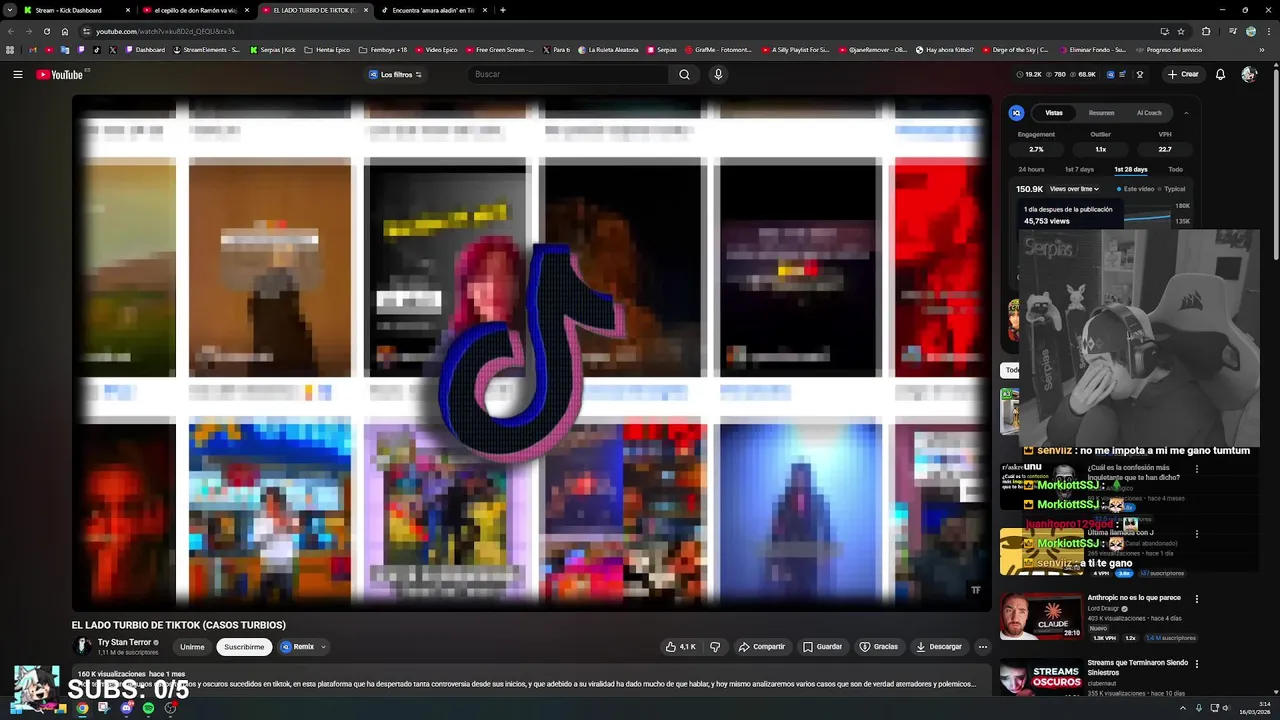Click the browser address bar URL

(x=165, y=31)
